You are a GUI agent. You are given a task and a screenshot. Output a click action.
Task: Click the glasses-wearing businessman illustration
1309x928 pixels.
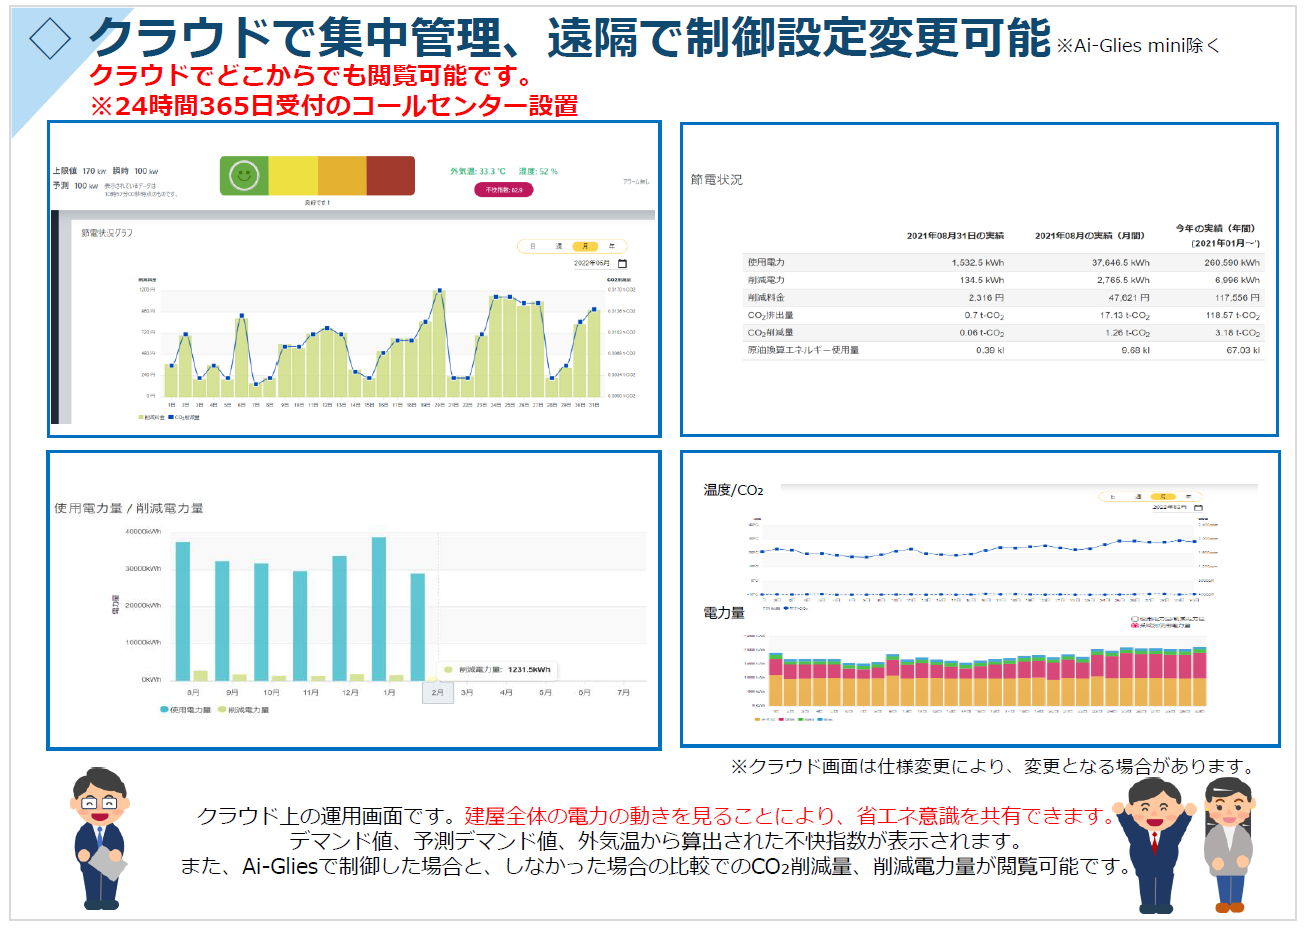pos(99,838)
